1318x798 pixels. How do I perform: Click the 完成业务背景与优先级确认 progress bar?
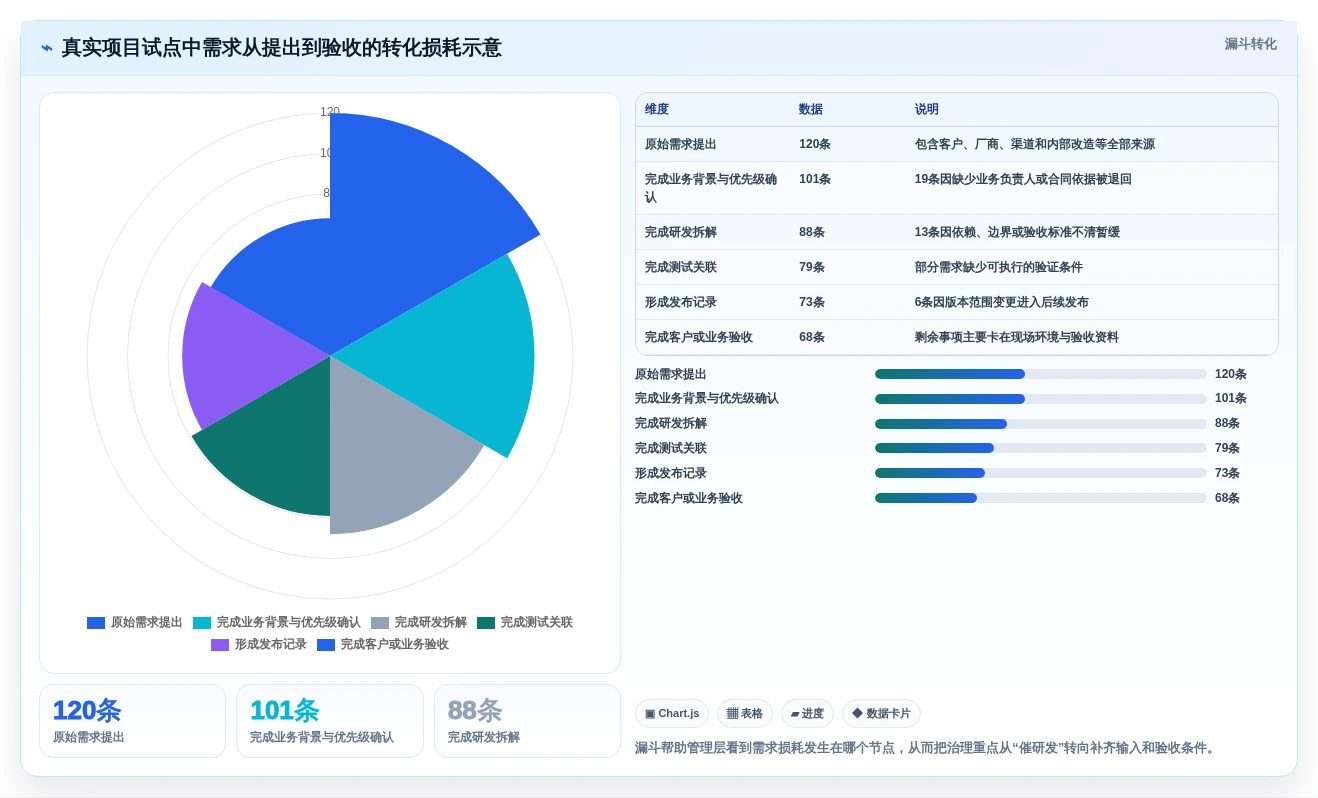pos(1041,399)
